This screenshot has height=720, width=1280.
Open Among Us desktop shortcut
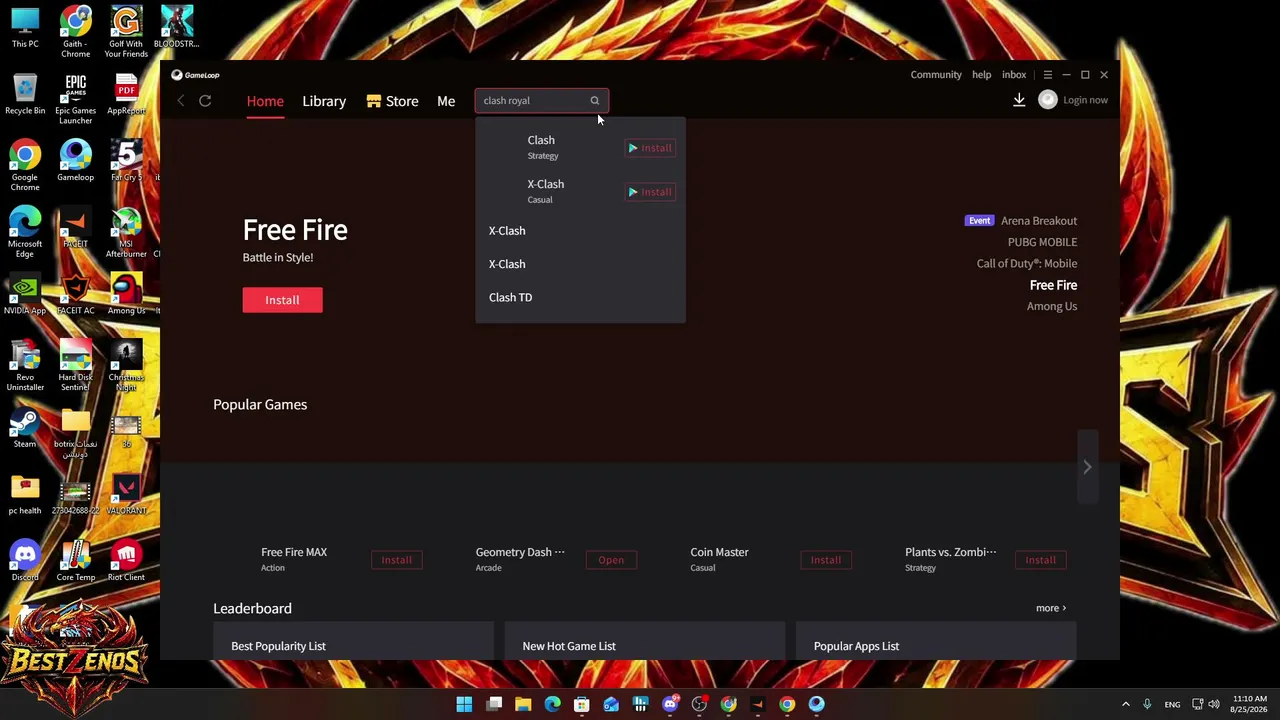click(x=126, y=296)
